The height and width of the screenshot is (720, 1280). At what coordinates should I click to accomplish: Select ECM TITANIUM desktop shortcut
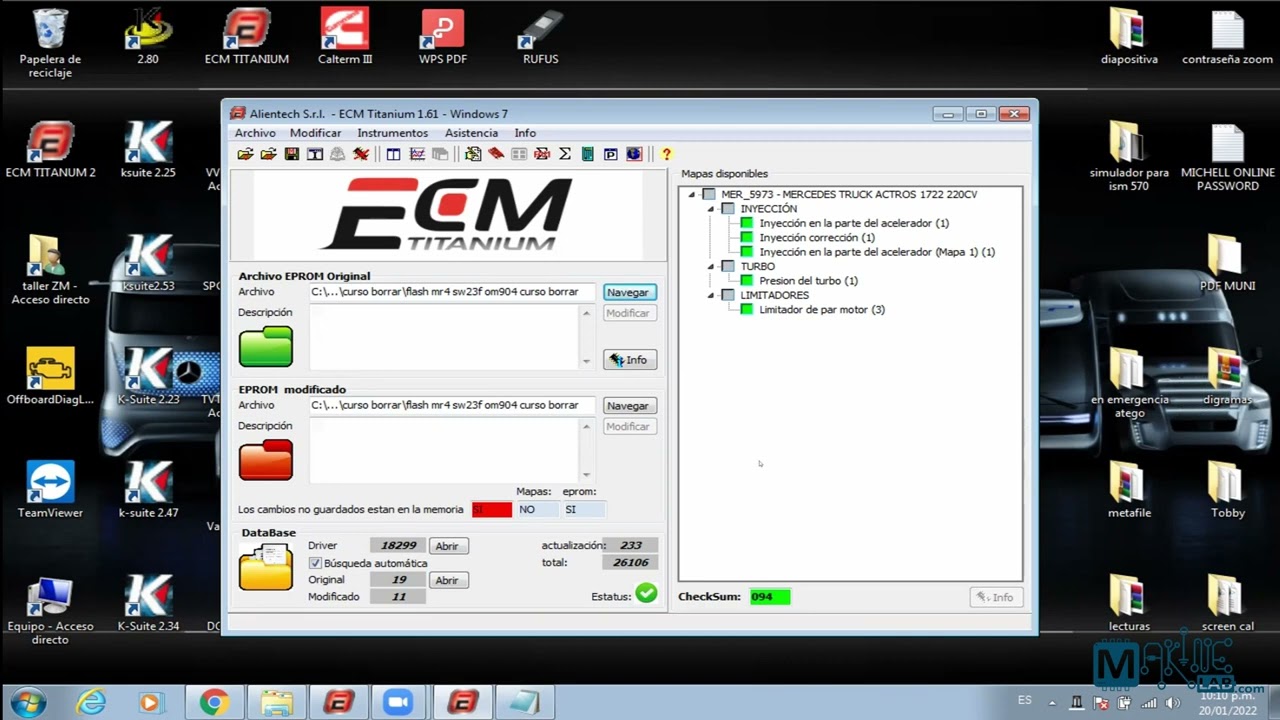pyautogui.click(x=246, y=36)
